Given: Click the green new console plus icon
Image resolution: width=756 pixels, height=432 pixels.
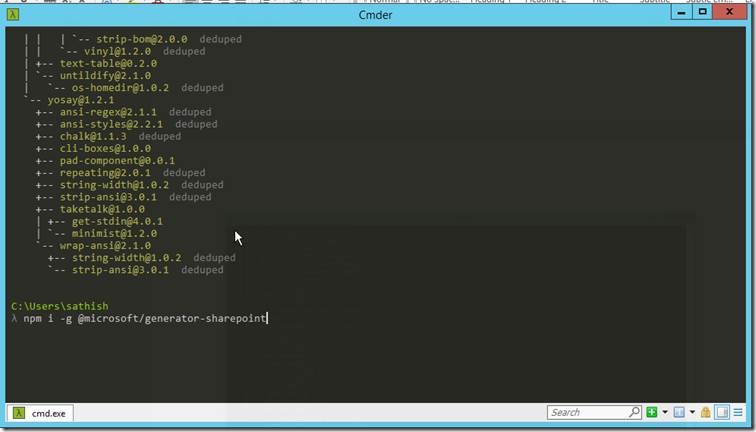Looking at the screenshot, I should click(x=652, y=412).
